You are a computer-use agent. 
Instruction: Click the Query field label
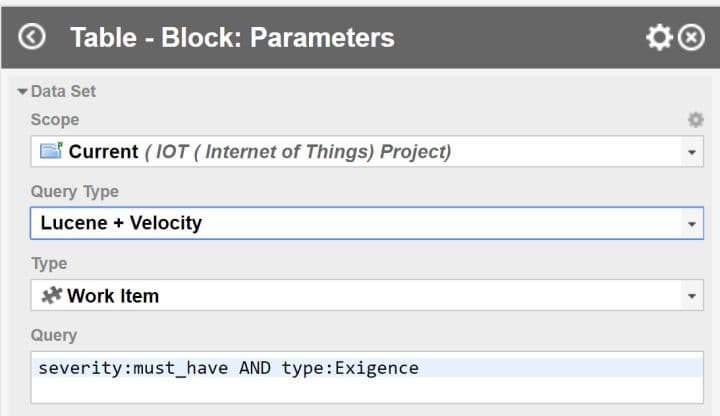tap(53, 335)
